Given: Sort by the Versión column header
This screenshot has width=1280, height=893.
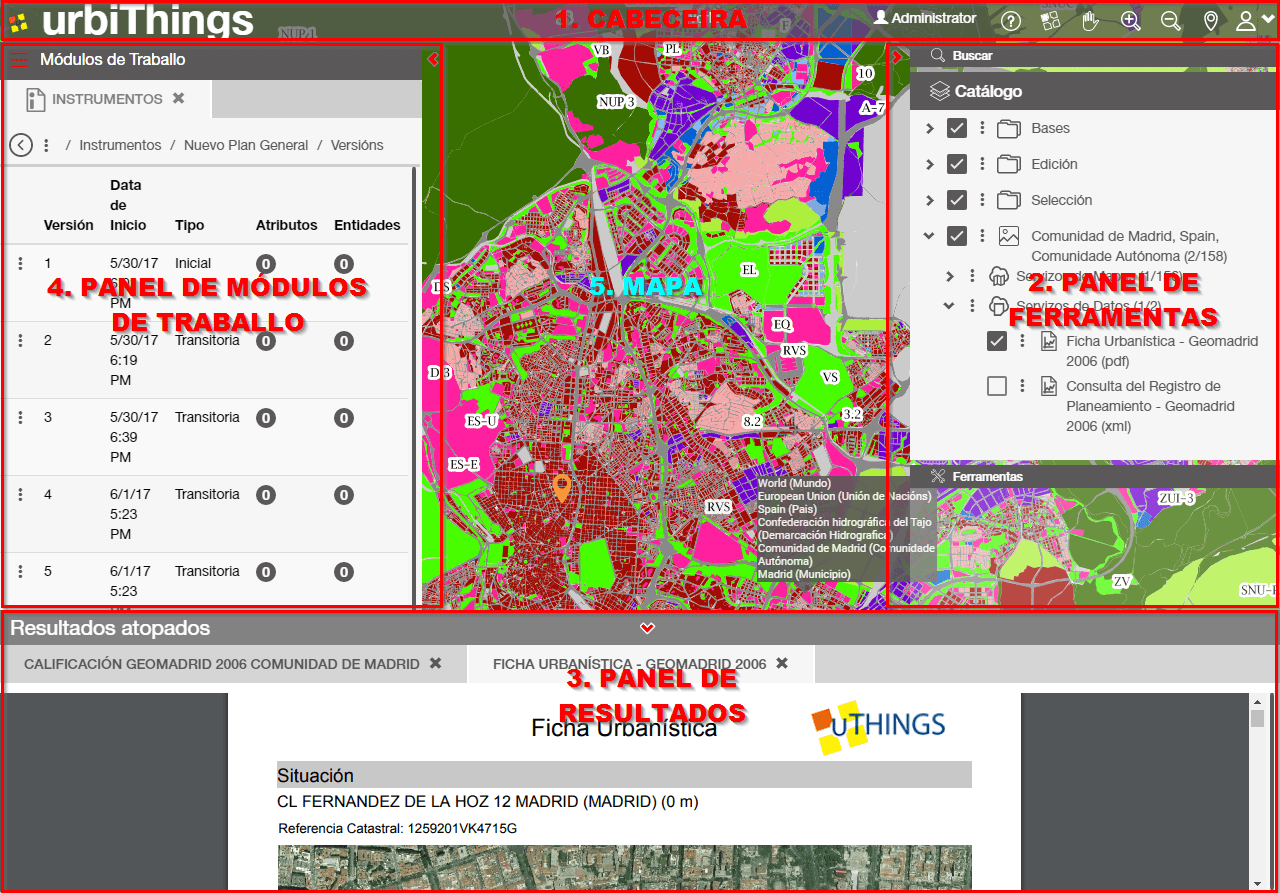Looking at the screenshot, I should coord(69,225).
